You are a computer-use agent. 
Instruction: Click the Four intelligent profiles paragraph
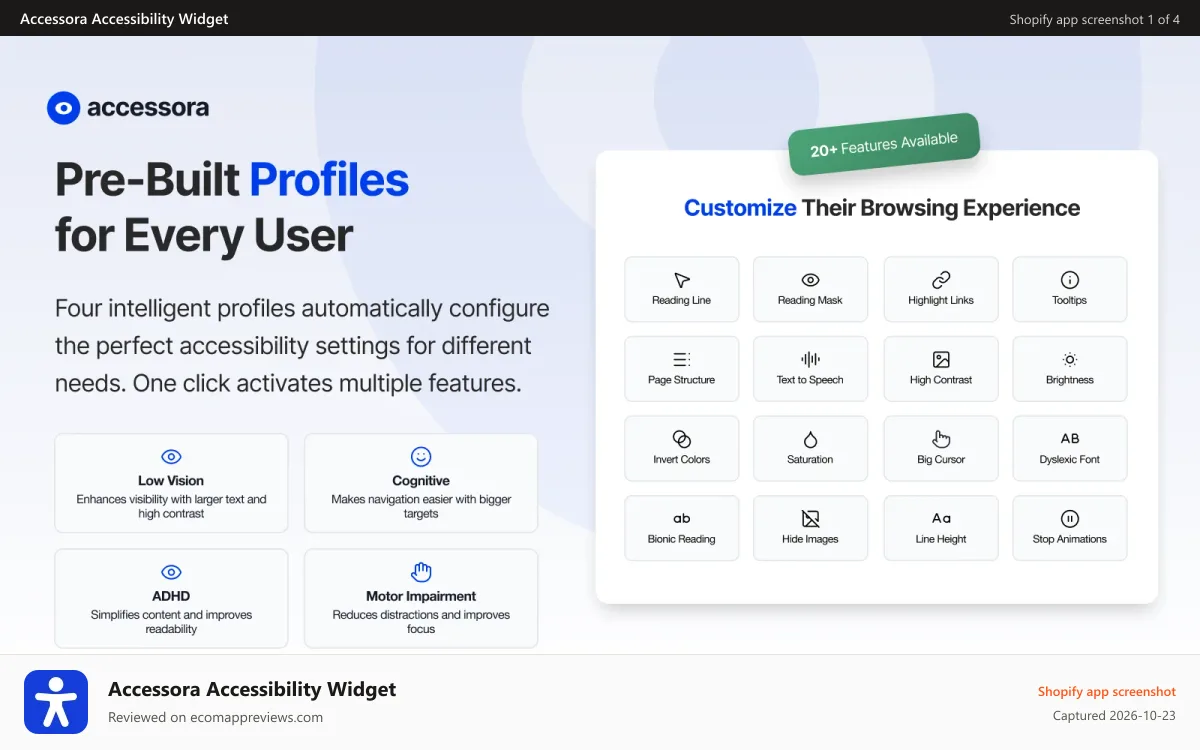click(302, 345)
